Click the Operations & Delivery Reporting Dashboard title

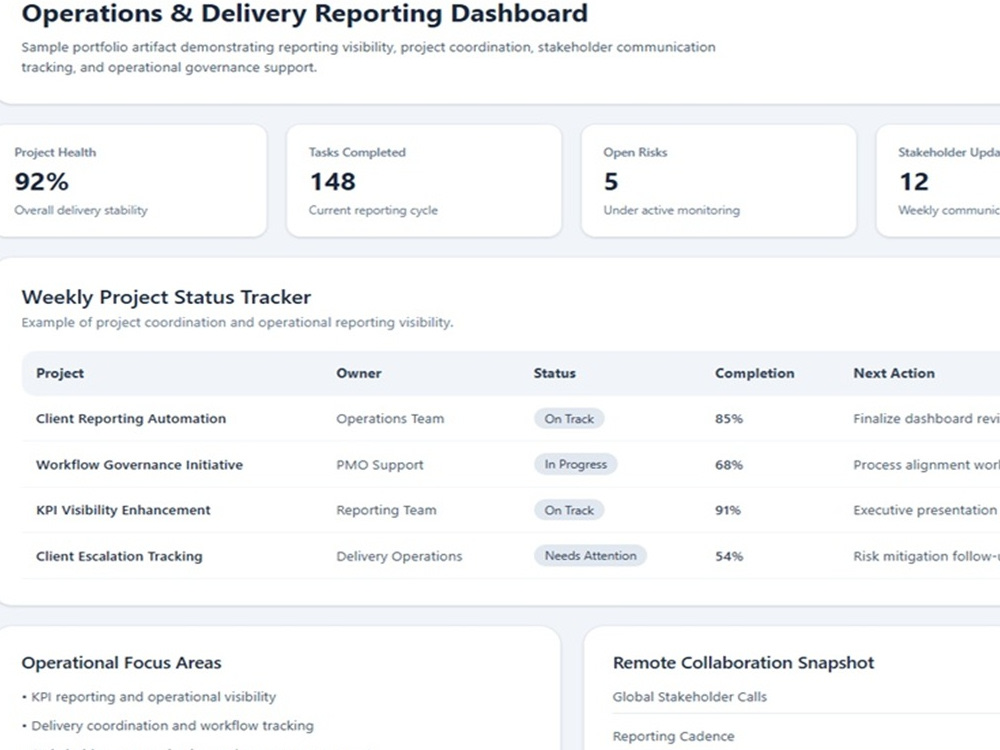pyautogui.click(x=304, y=13)
